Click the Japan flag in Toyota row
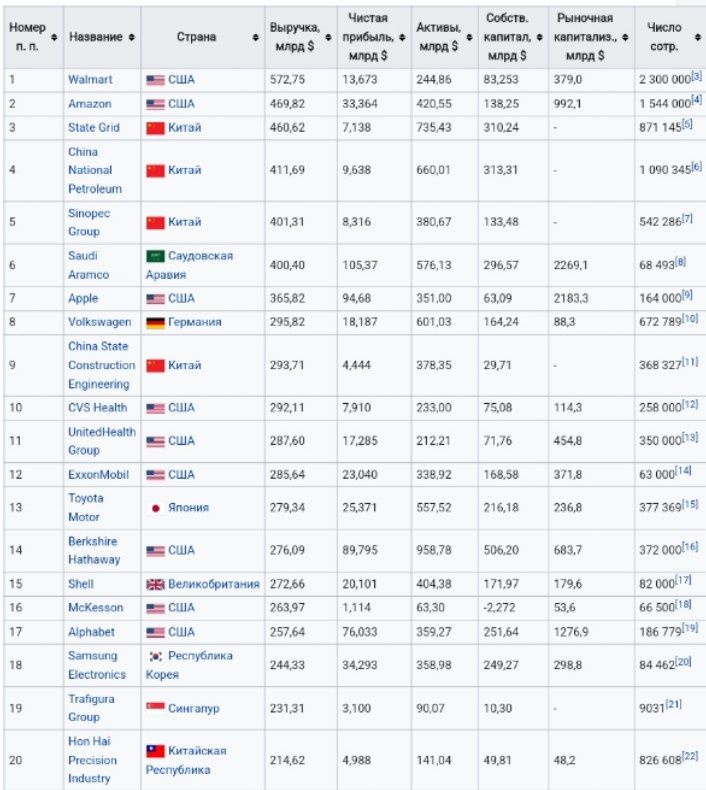This screenshot has width=706, height=790. click(155, 508)
